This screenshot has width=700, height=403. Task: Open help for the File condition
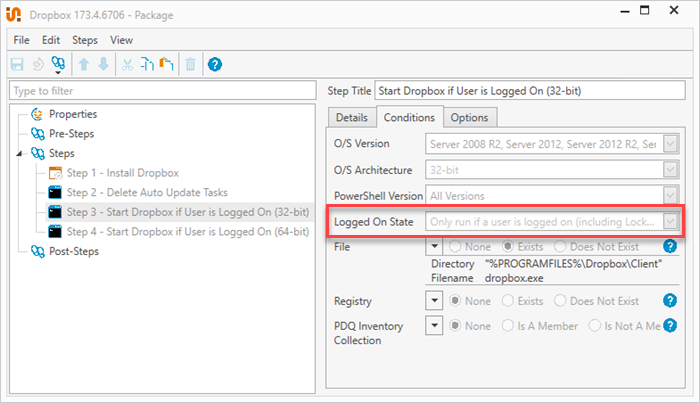[x=670, y=246]
